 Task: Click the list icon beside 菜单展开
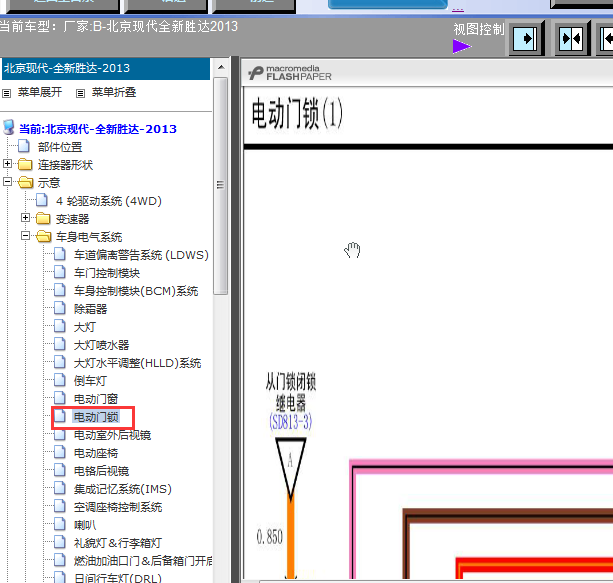[x=7, y=93]
